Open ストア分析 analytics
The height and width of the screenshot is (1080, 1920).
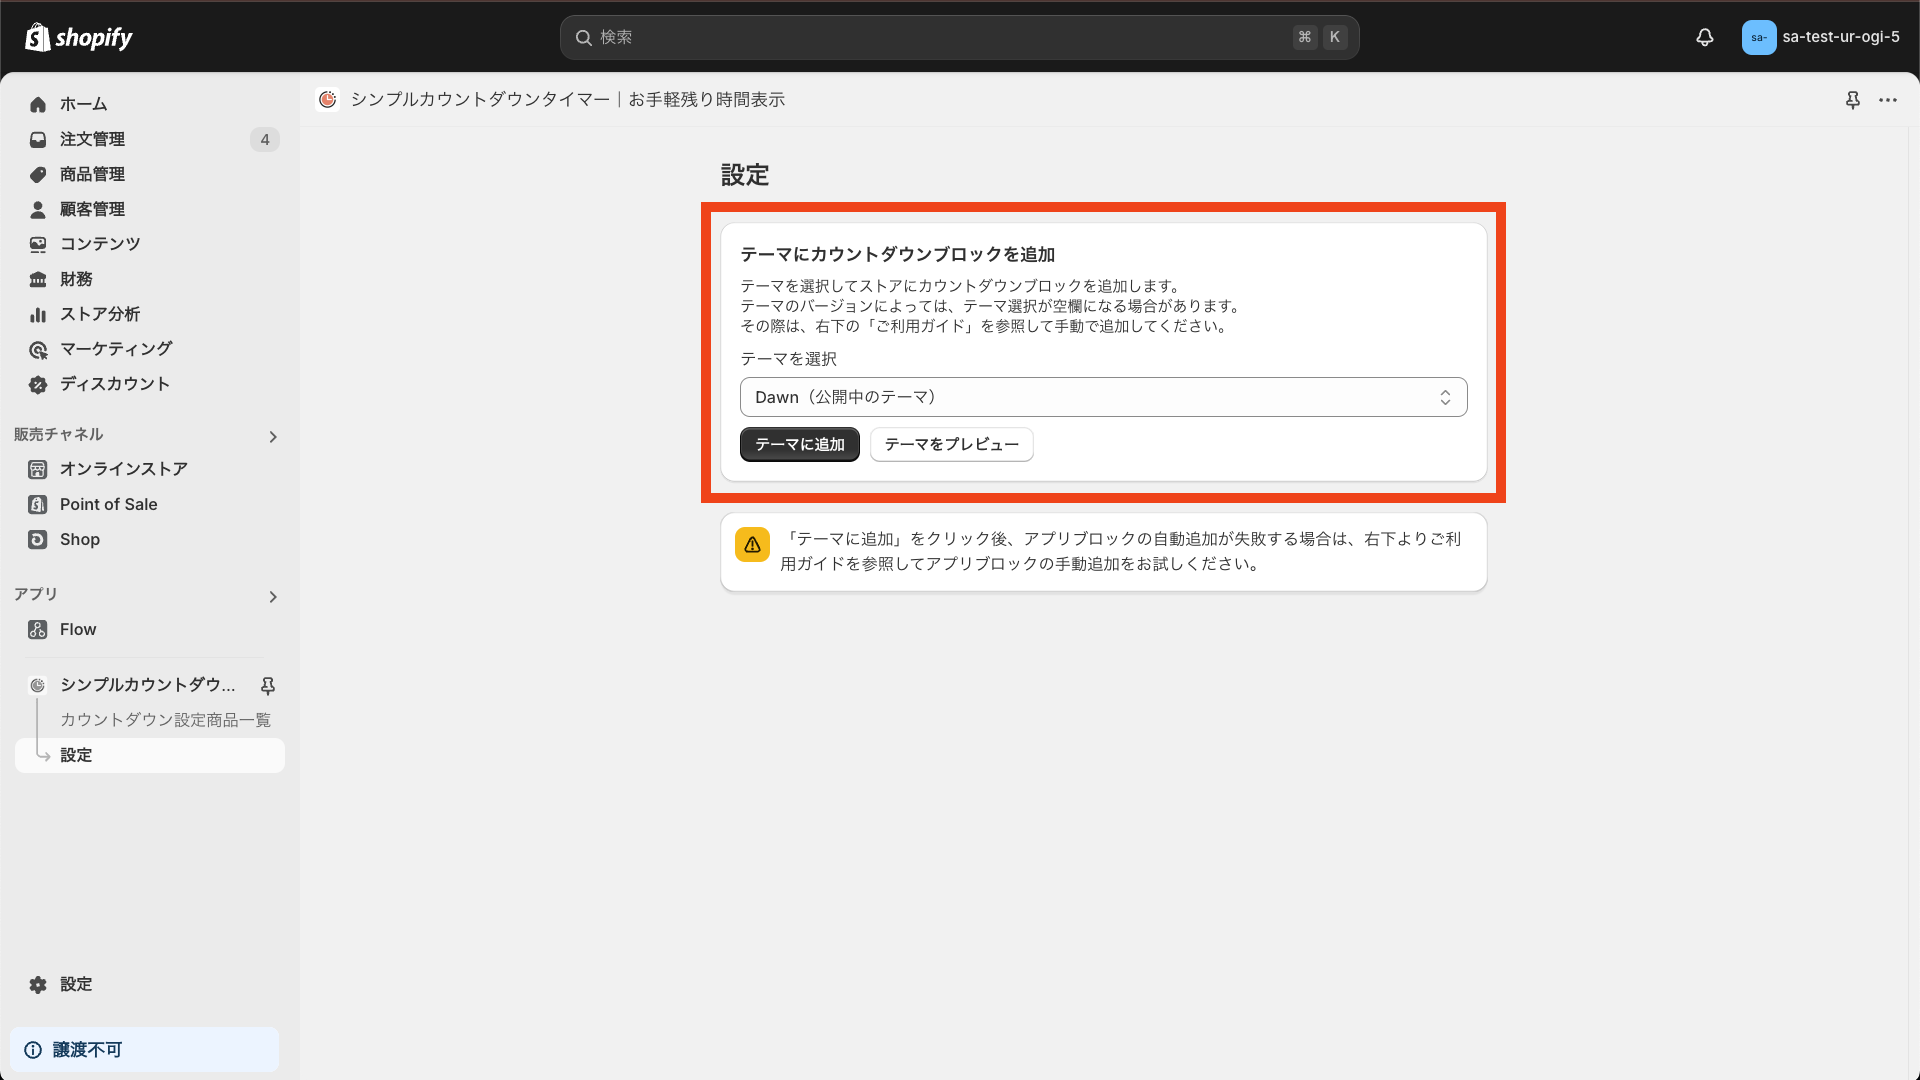click(x=96, y=314)
